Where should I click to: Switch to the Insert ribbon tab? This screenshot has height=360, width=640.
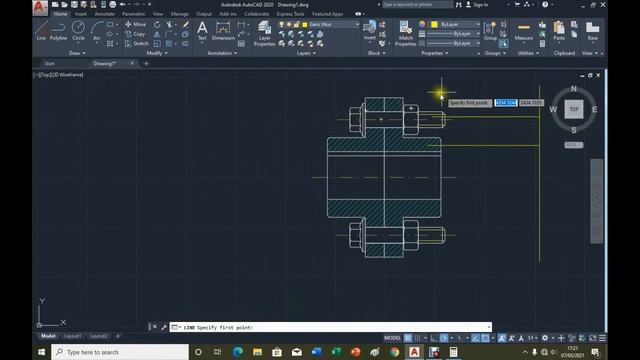pyautogui.click(x=80, y=14)
